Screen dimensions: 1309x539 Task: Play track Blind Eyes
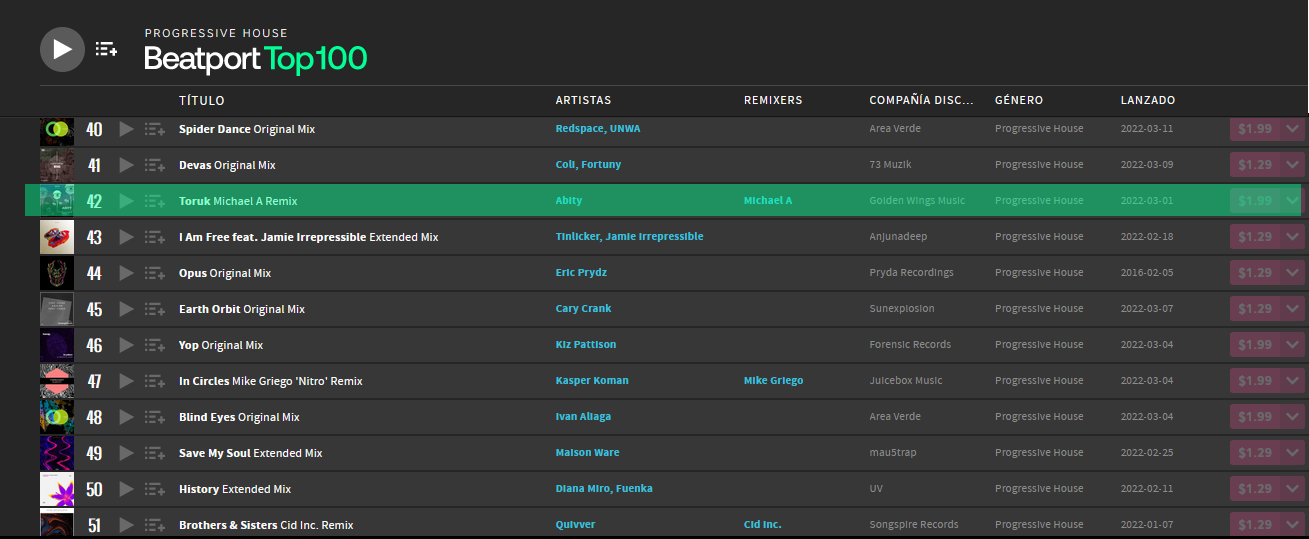126,417
